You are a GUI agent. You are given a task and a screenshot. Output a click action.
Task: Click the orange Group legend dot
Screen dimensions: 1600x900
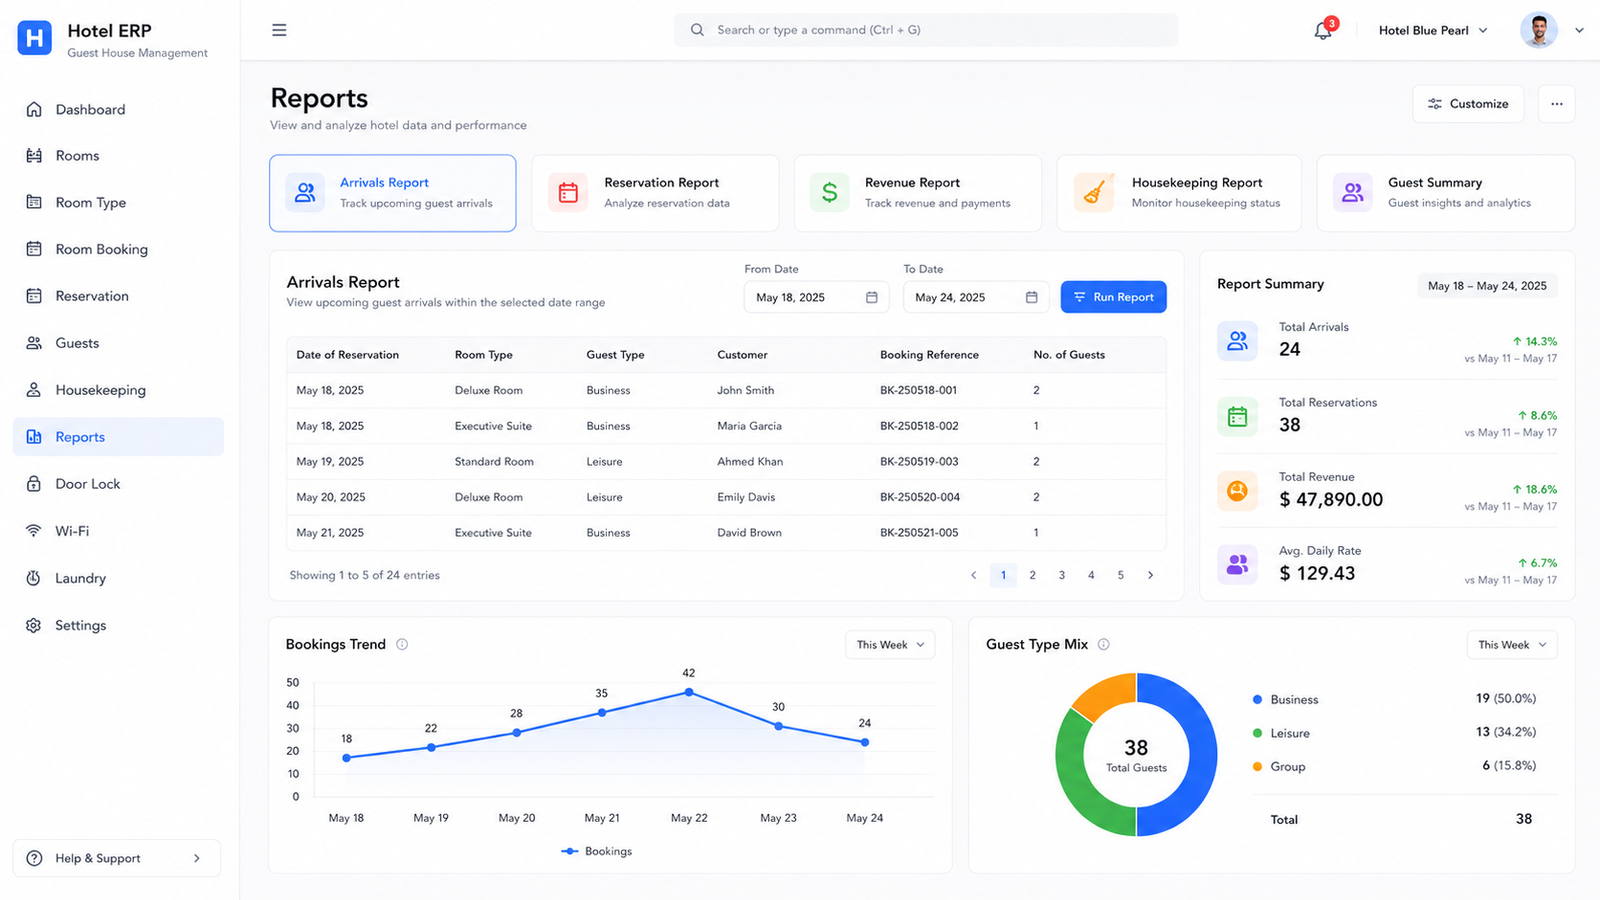tap(1257, 767)
